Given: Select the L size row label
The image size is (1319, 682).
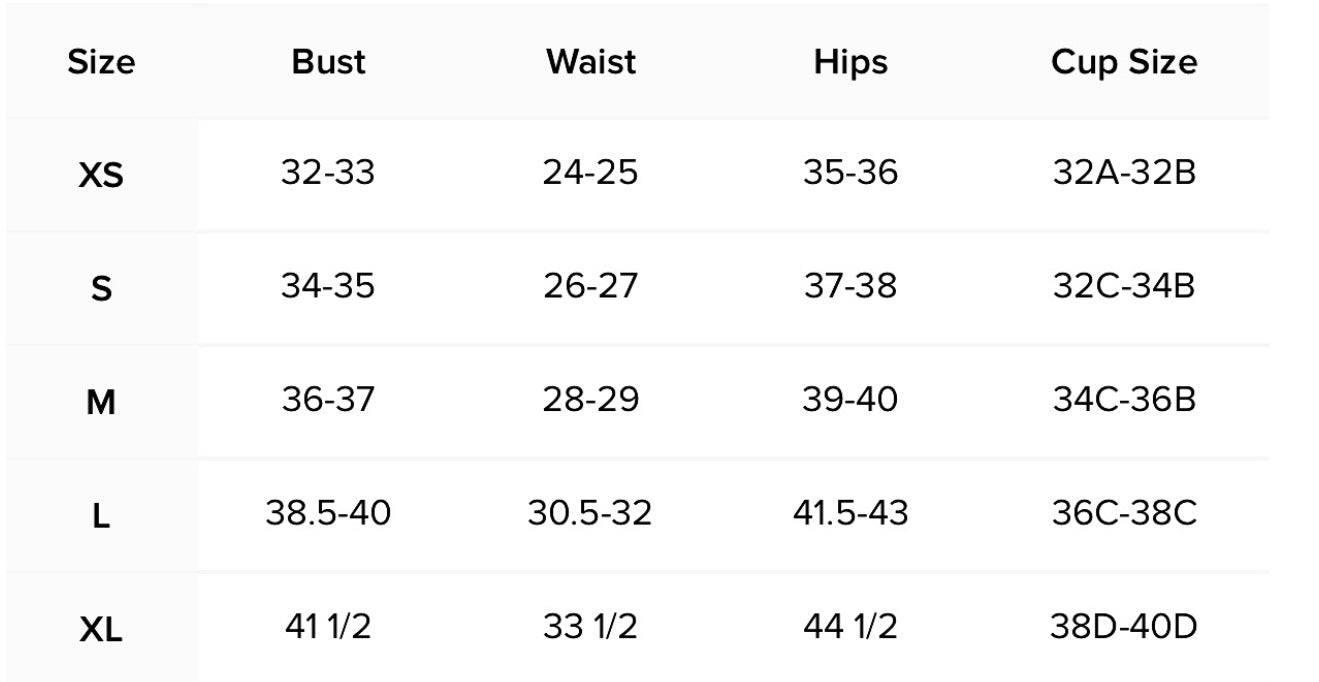Looking at the screenshot, I should tap(101, 517).
